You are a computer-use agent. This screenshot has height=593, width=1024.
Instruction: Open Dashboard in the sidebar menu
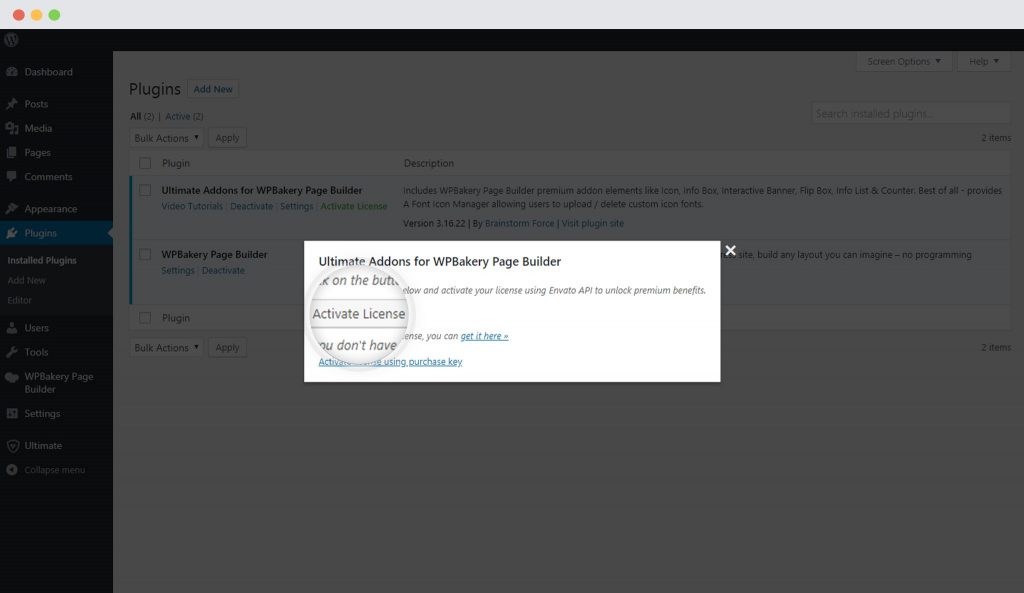pyautogui.click(x=48, y=72)
